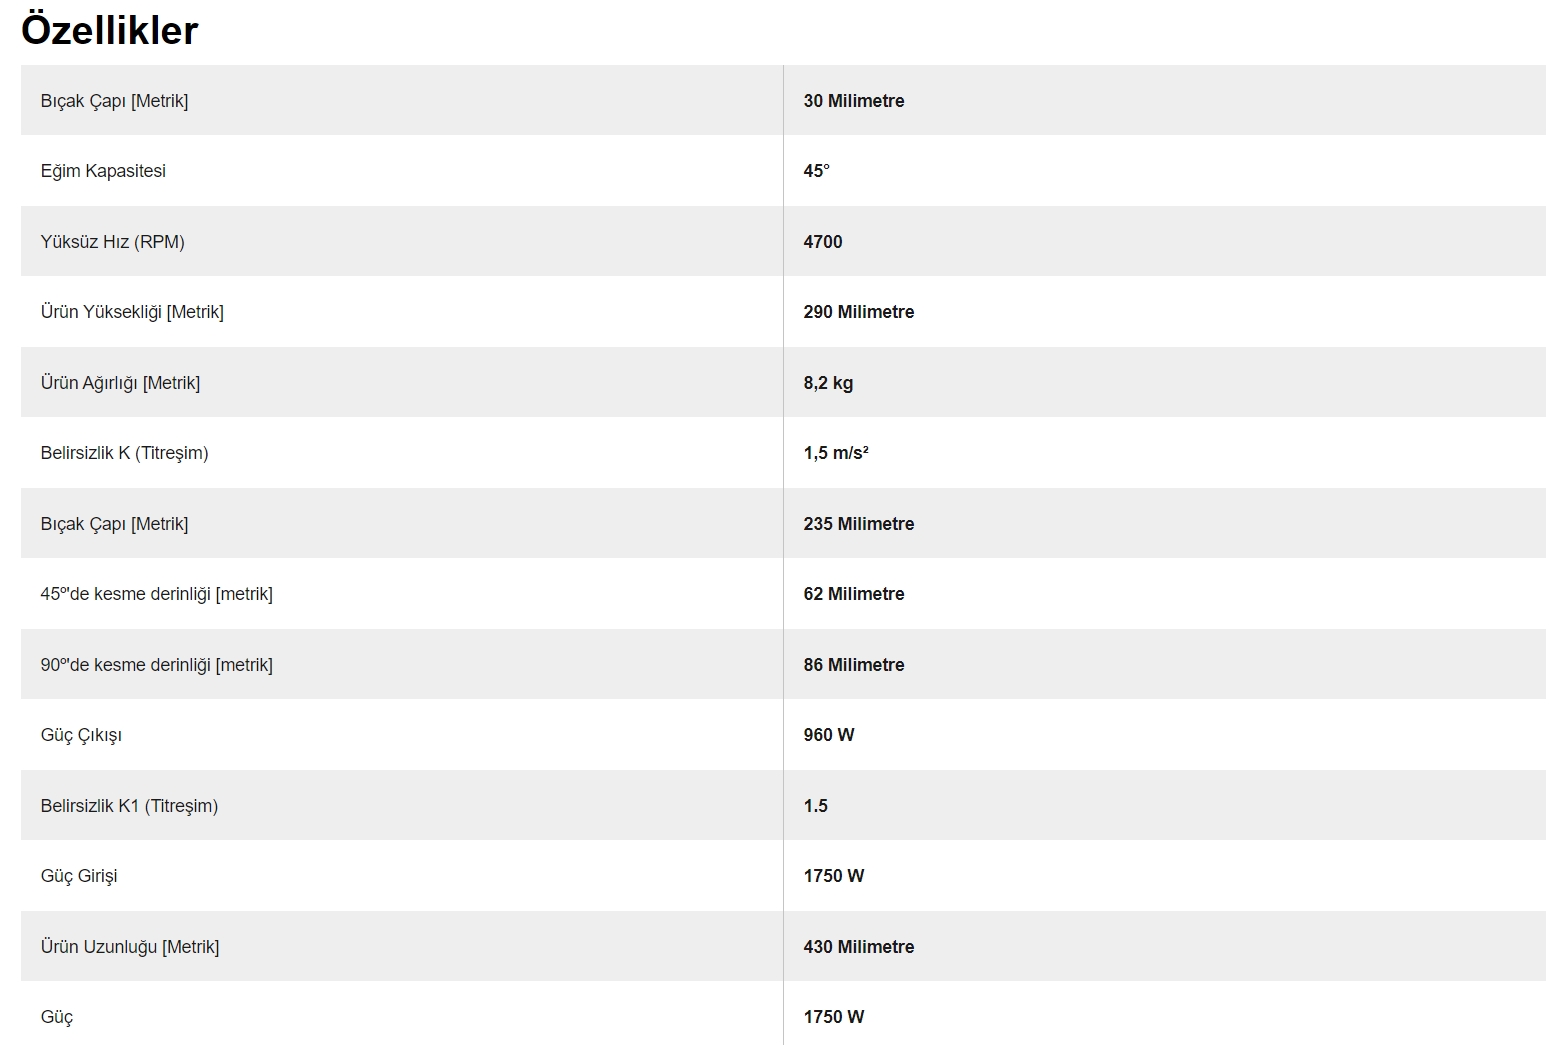
Task: Select the 45° bevel capacity value
Action: click(x=817, y=171)
